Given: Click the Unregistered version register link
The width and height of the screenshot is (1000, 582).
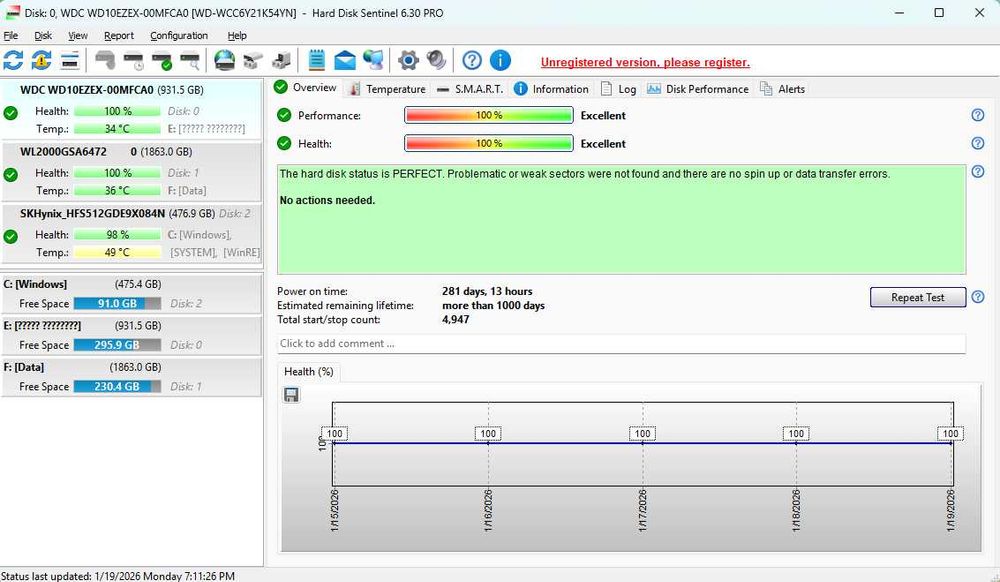Looking at the screenshot, I should [645, 62].
